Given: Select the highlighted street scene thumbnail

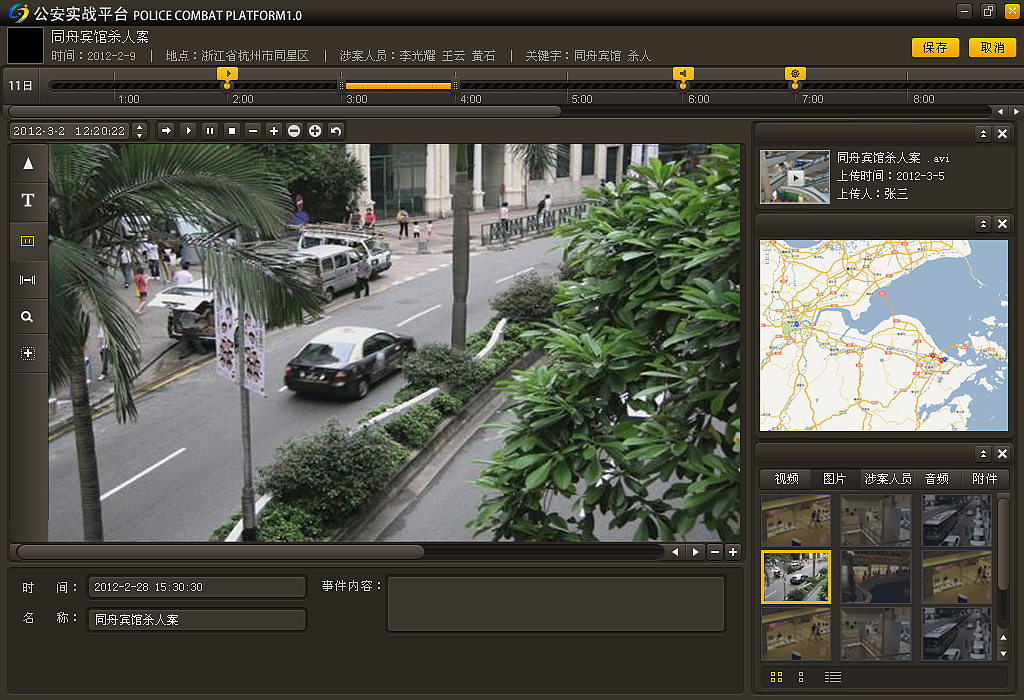Looking at the screenshot, I should 795,577.
